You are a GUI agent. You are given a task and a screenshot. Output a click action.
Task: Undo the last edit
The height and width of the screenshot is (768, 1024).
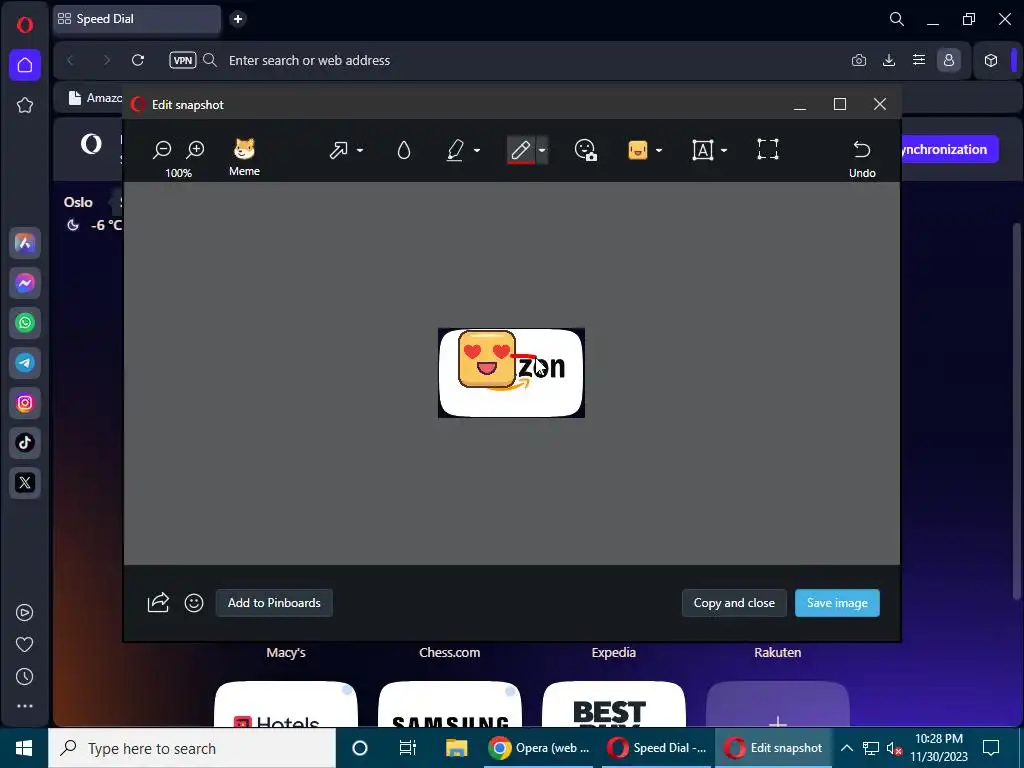point(862,159)
